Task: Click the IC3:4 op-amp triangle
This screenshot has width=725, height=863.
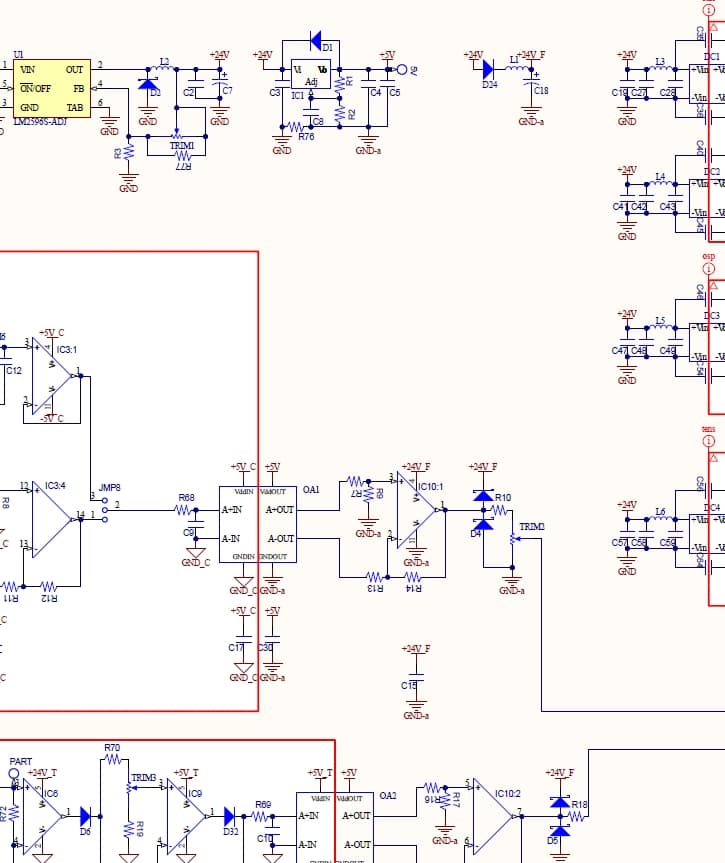Action: tap(50, 519)
